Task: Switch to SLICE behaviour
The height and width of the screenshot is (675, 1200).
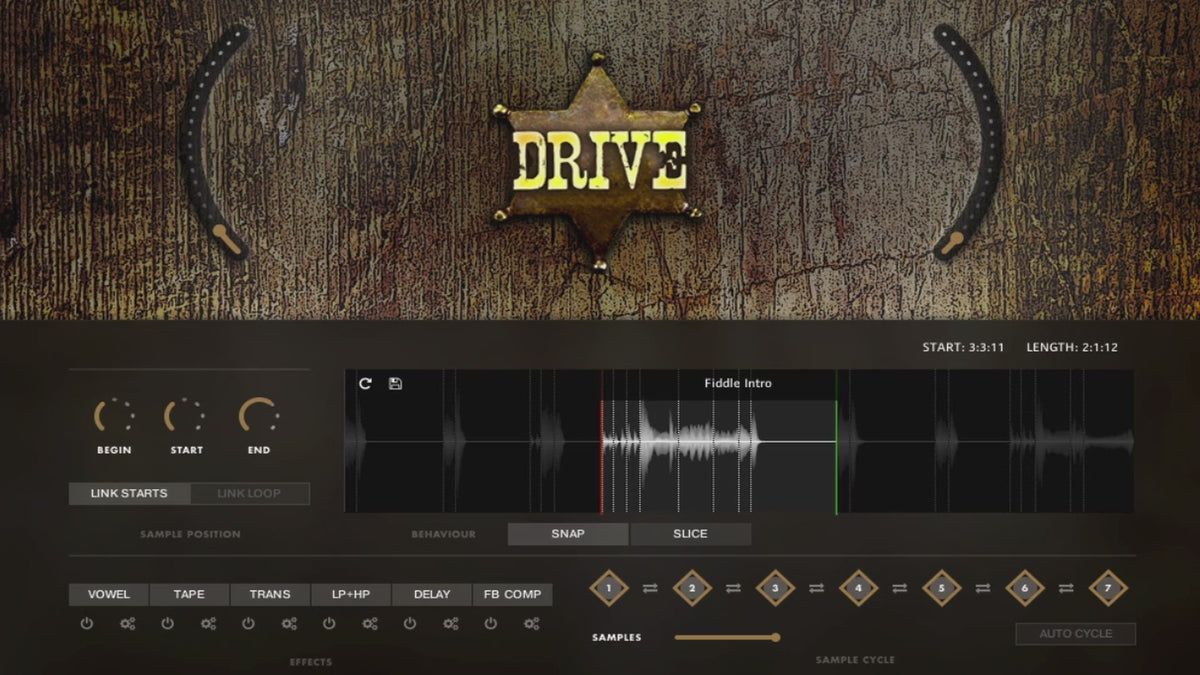Action: coord(690,534)
